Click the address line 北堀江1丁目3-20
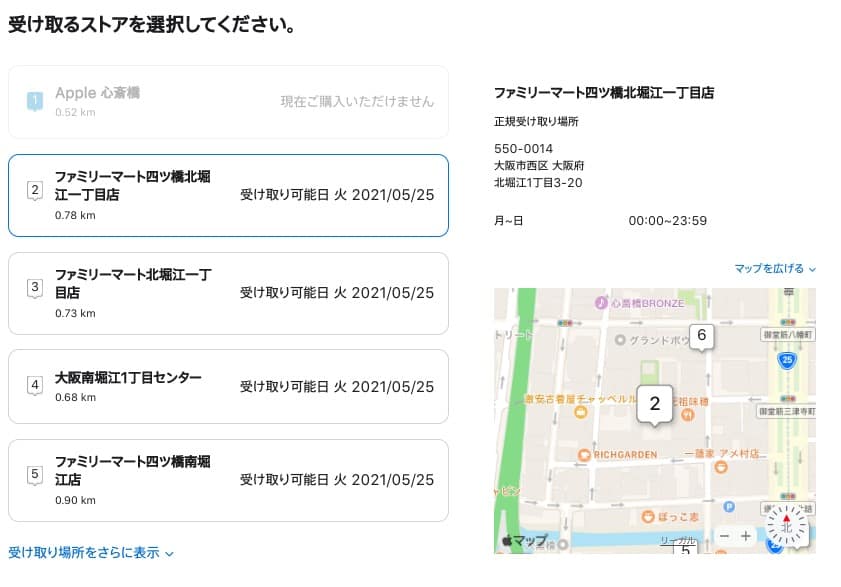Screen dimensions: 841x587 pyautogui.click(x=538, y=182)
